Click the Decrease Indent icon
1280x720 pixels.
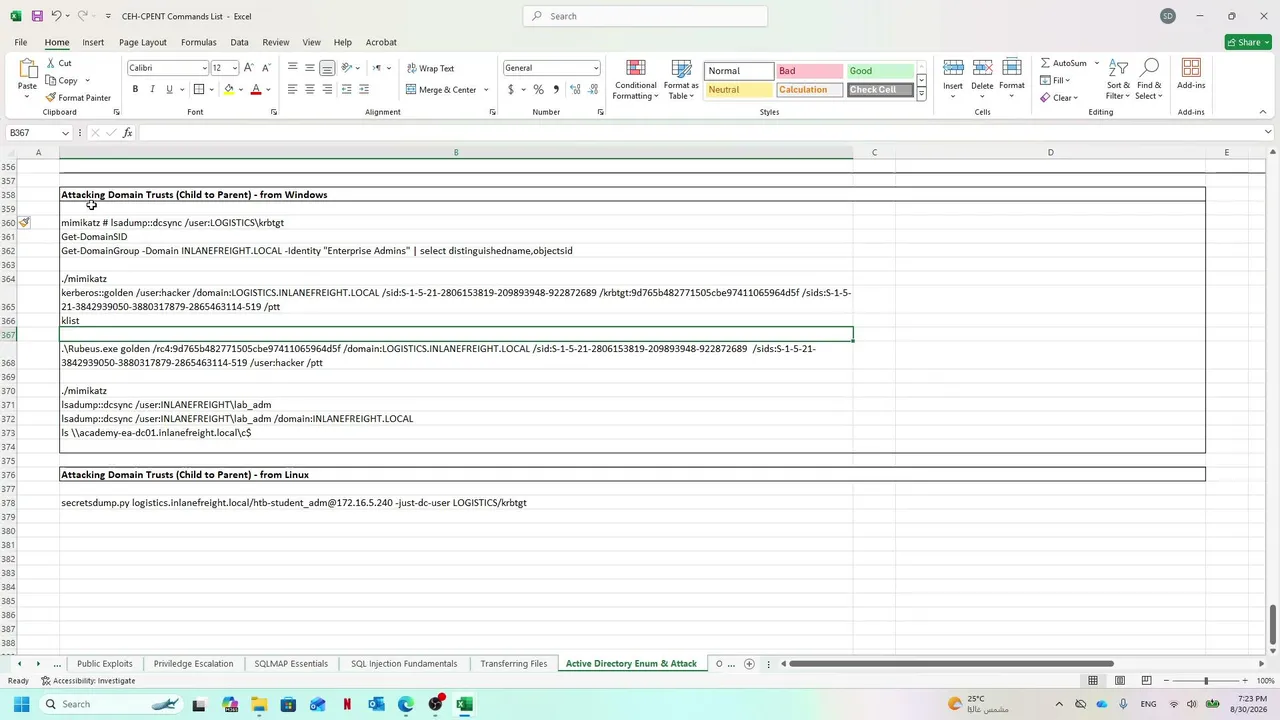(x=347, y=90)
